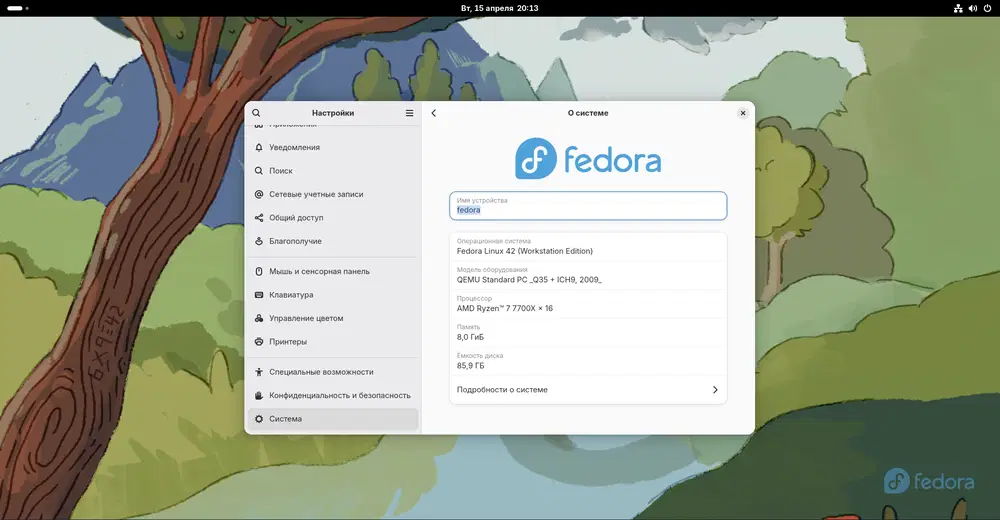Click the power icon in the top bar
Image resolution: width=1000 pixels, height=520 pixels.
[987, 8]
